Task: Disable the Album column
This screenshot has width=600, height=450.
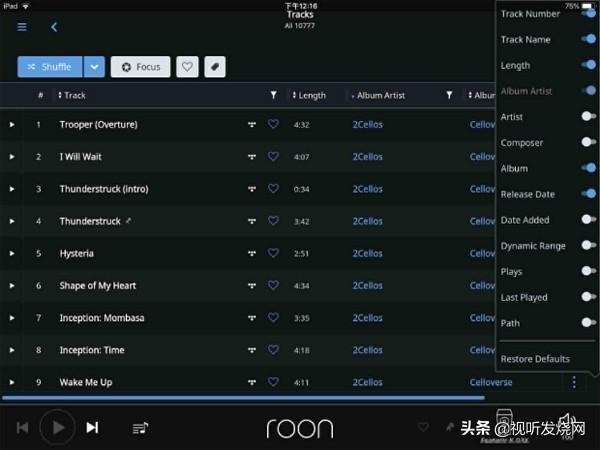Action: tap(589, 168)
